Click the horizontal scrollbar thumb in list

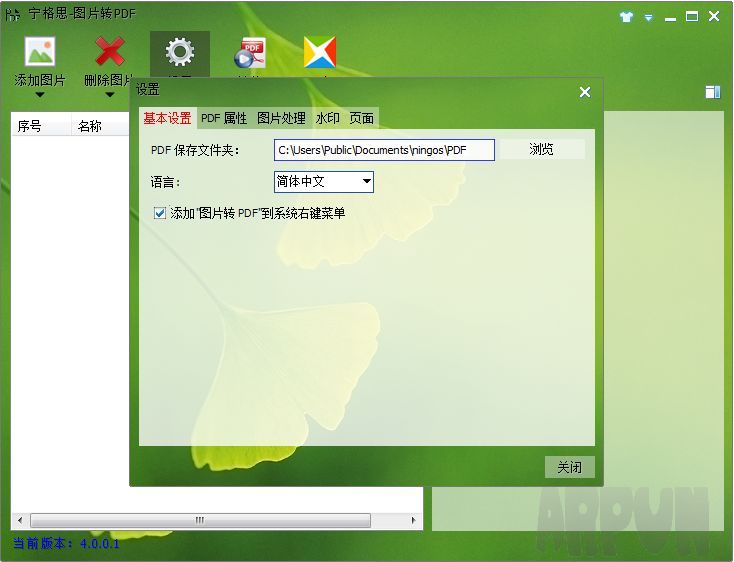tap(200, 520)
